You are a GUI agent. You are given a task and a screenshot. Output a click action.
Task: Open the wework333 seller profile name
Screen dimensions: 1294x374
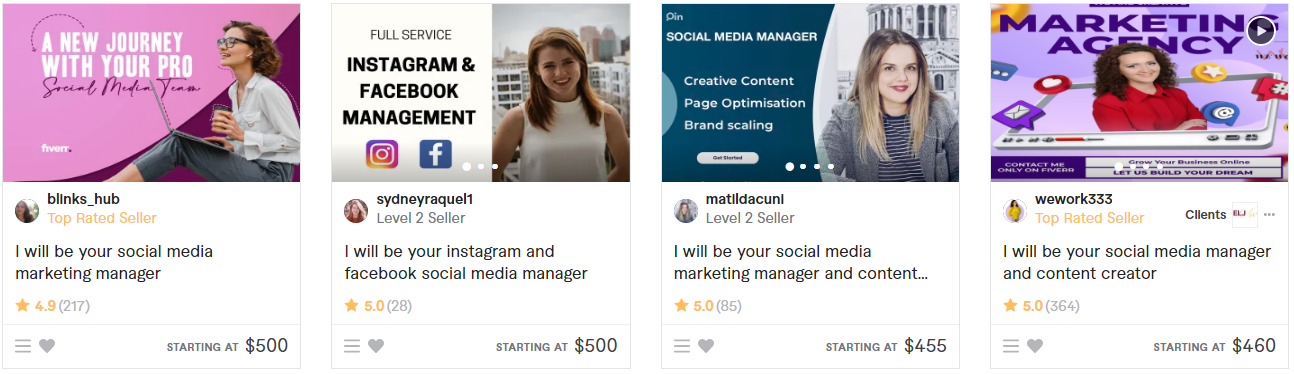click(x=1073, y=199)
